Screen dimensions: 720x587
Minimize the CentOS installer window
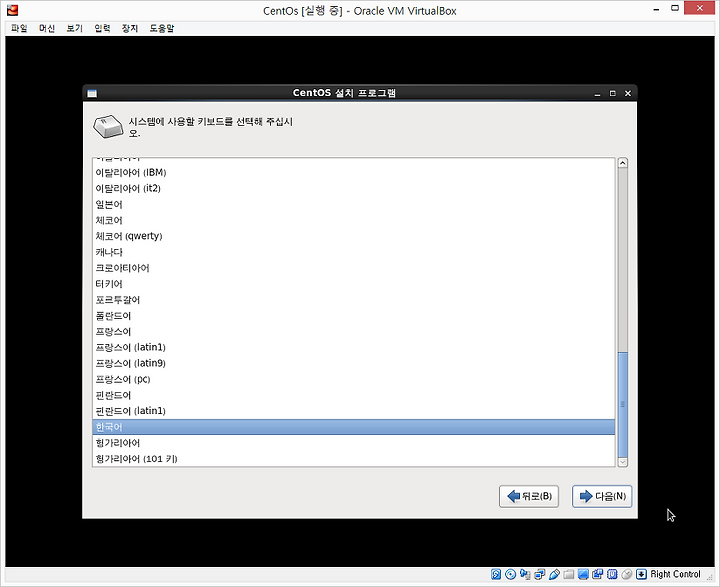tap(597, 94)
